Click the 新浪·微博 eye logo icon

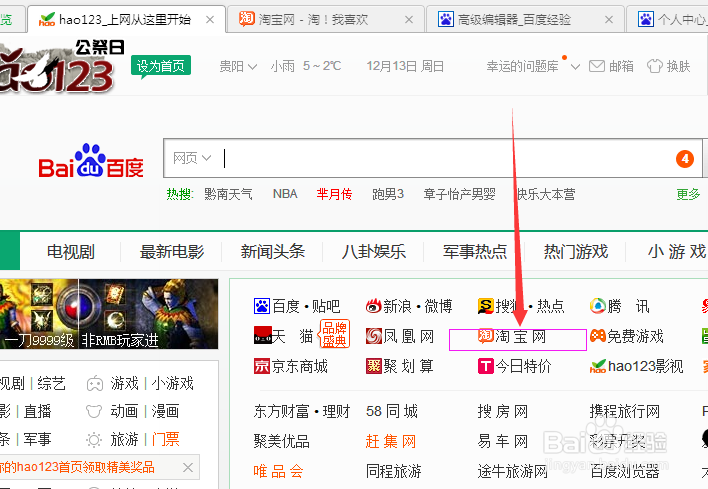tap(373, 306)
